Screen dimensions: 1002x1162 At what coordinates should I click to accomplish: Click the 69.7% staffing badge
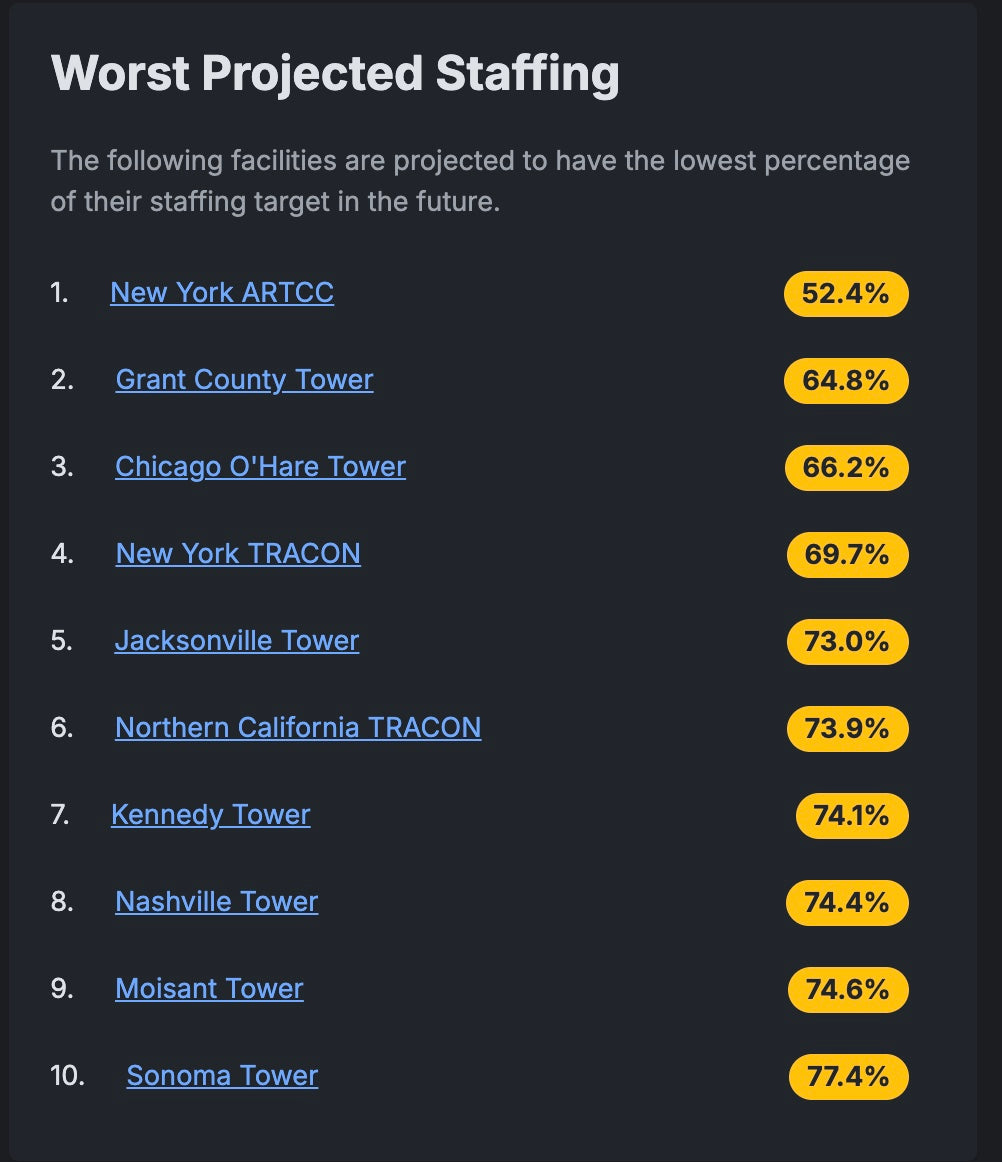[847, 554]
